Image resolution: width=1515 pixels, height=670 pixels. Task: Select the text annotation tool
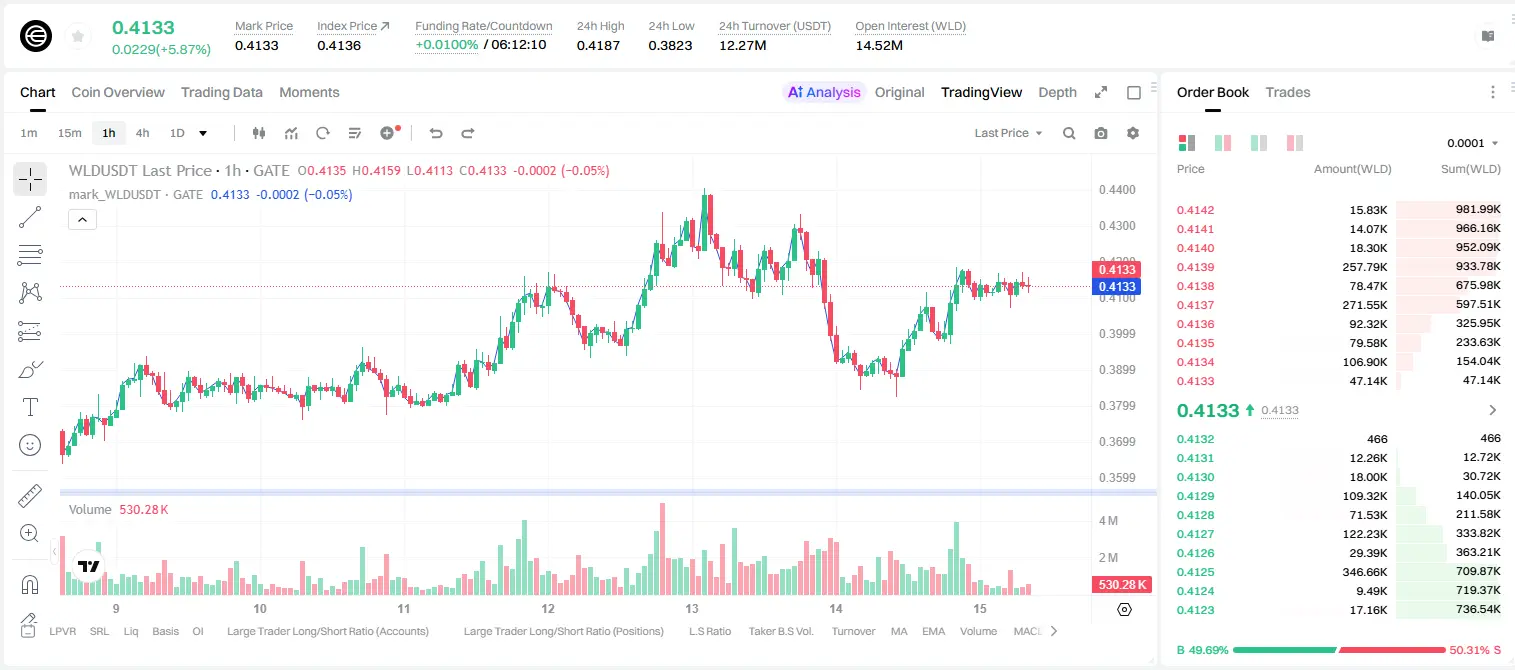point(30,407)
